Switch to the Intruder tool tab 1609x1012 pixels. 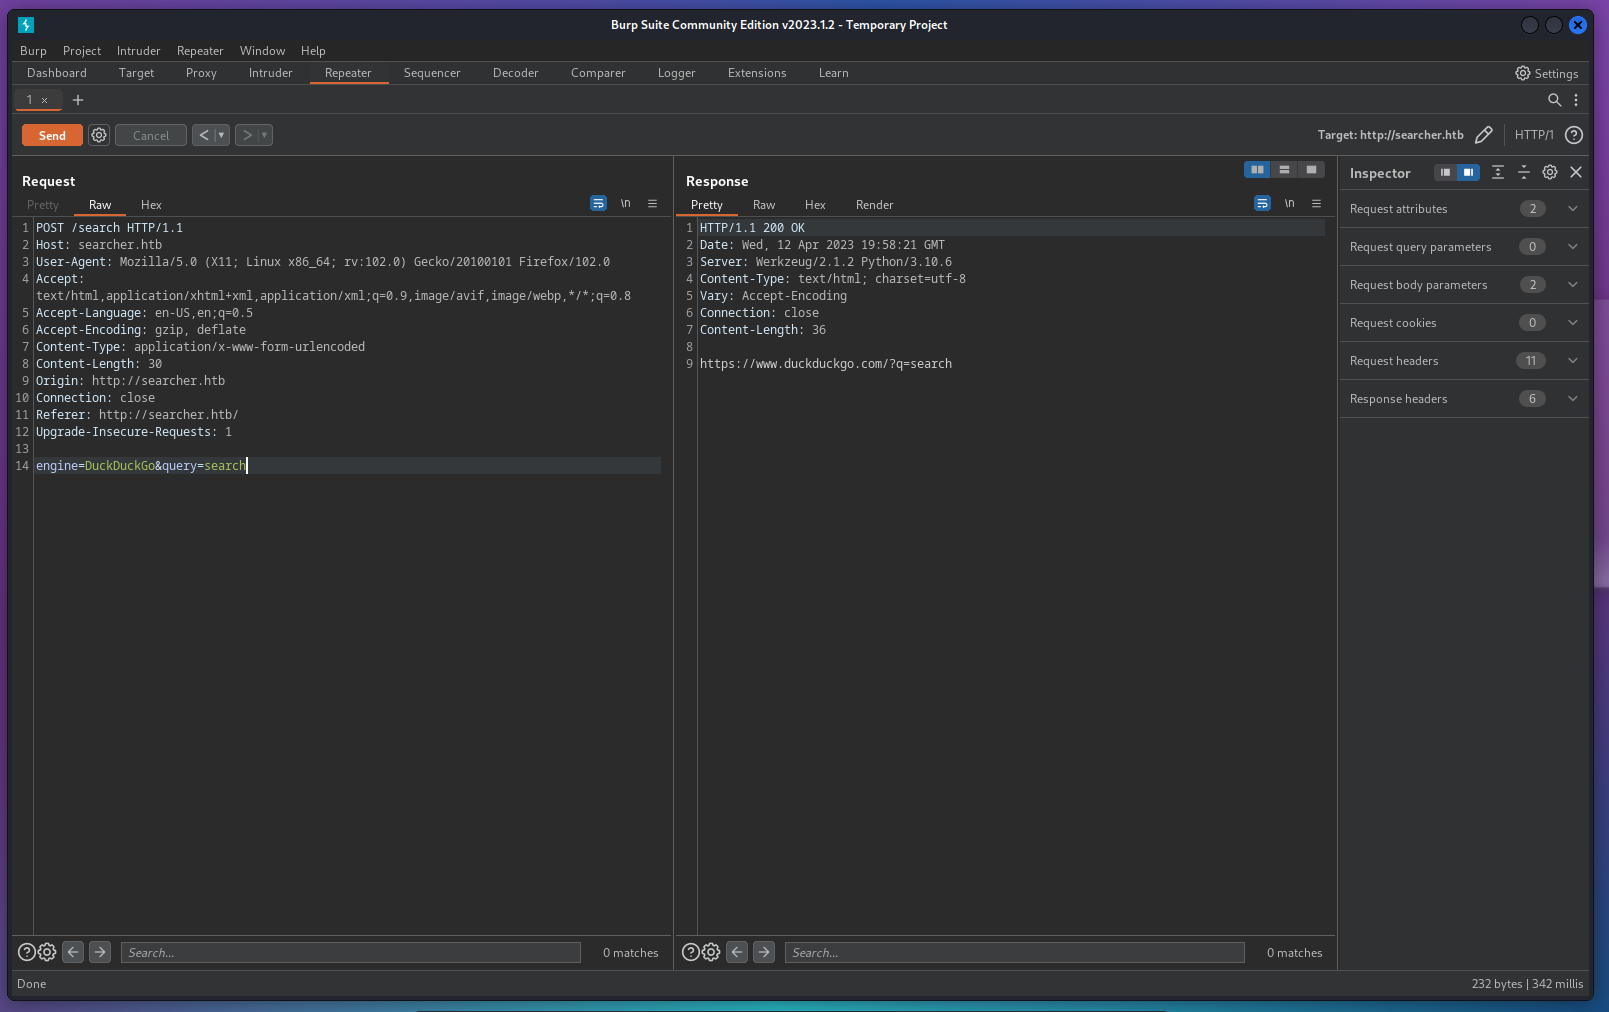(x=270, y=73)
